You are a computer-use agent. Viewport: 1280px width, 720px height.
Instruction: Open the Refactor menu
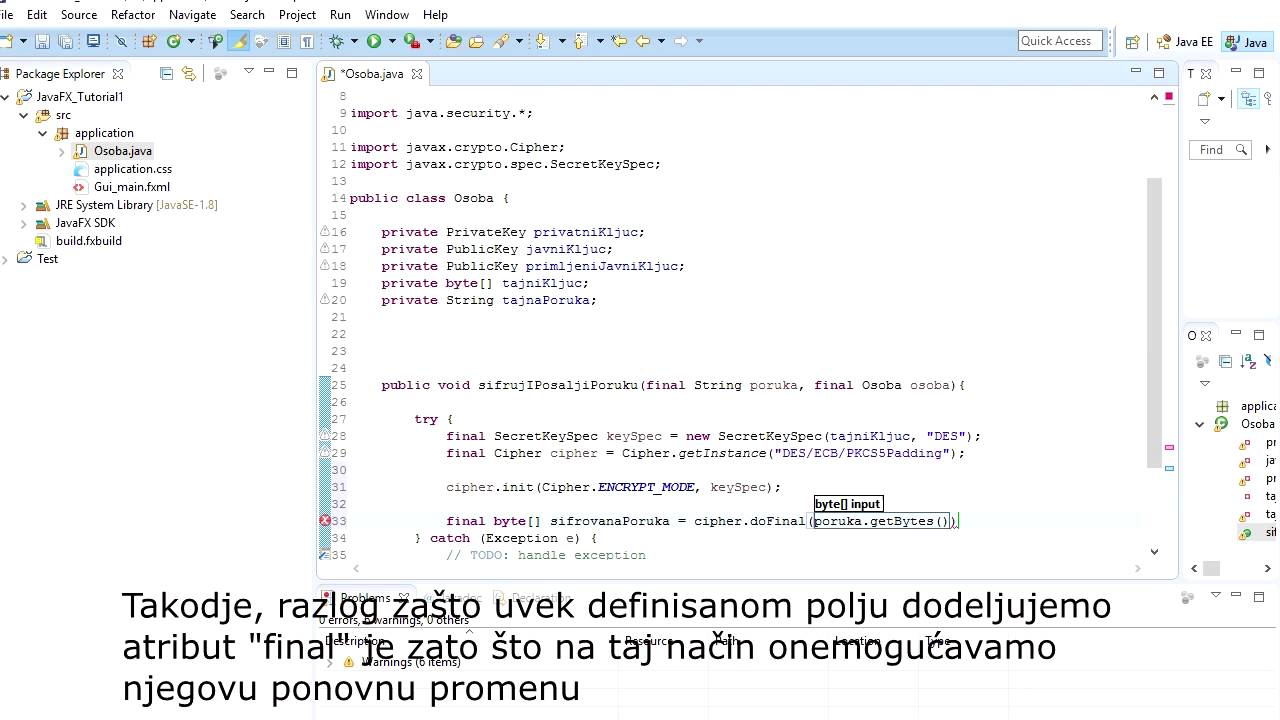point(133,15)
